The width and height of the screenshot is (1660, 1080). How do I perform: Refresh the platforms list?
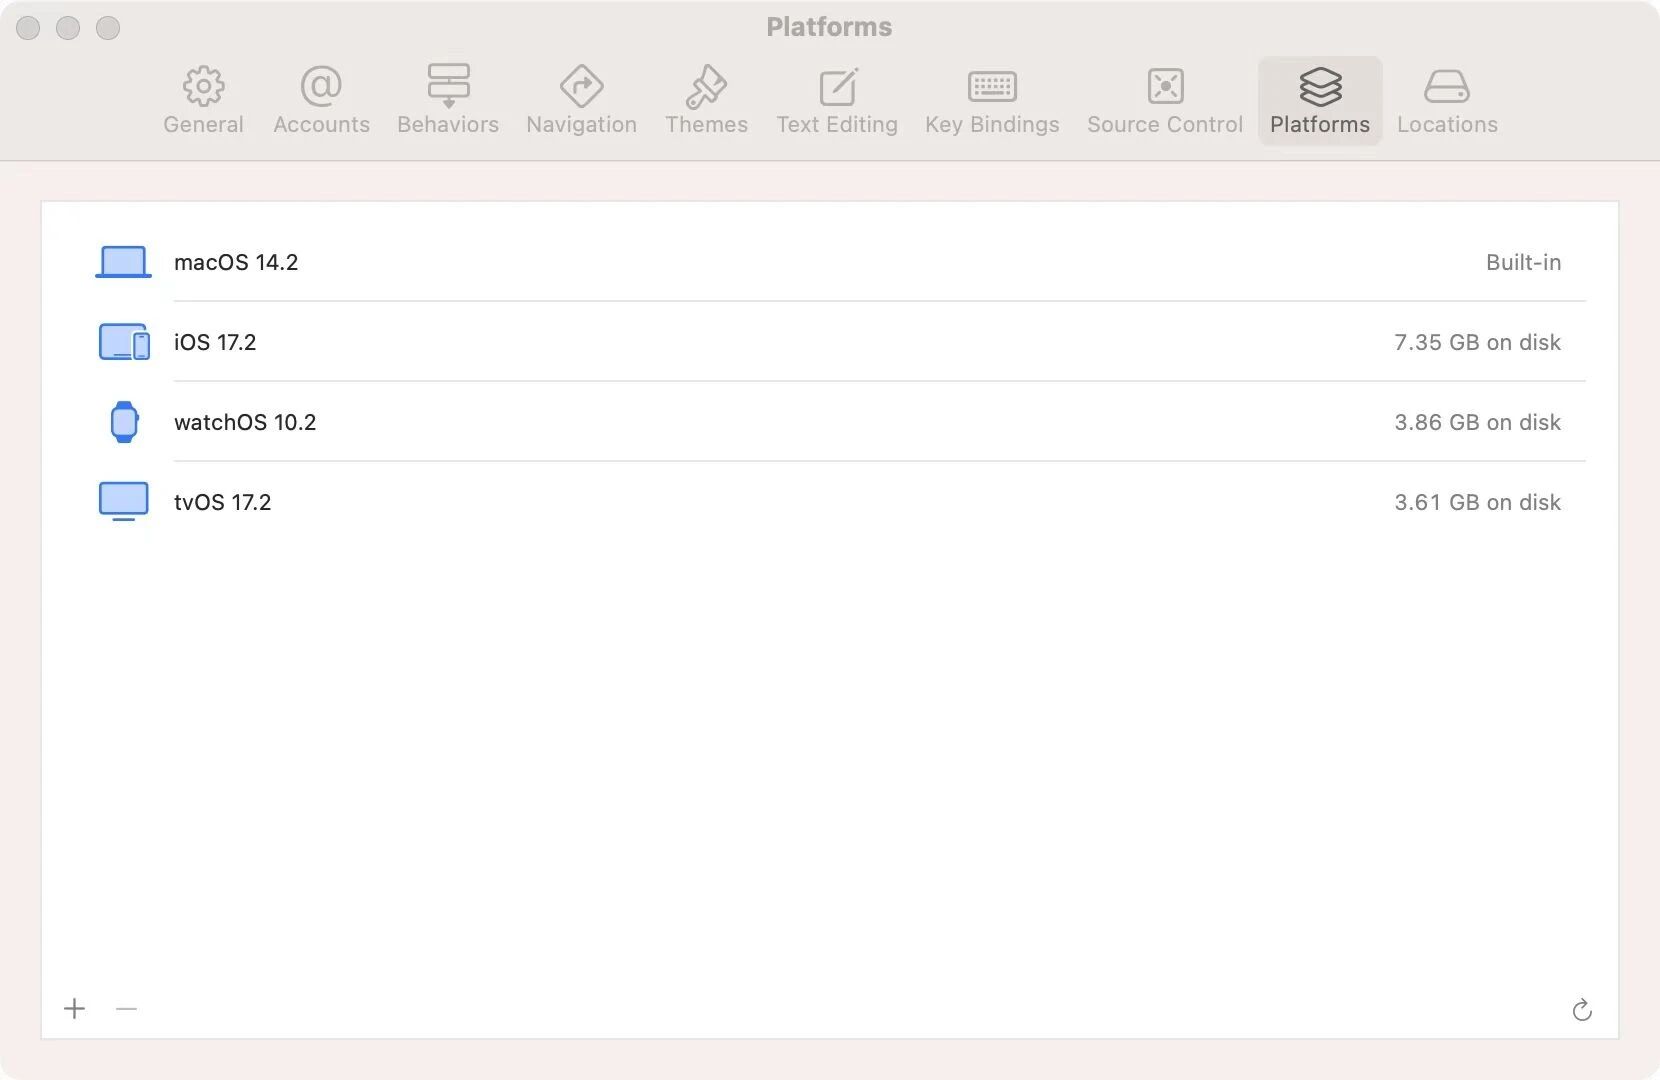pos(1582,1010)
